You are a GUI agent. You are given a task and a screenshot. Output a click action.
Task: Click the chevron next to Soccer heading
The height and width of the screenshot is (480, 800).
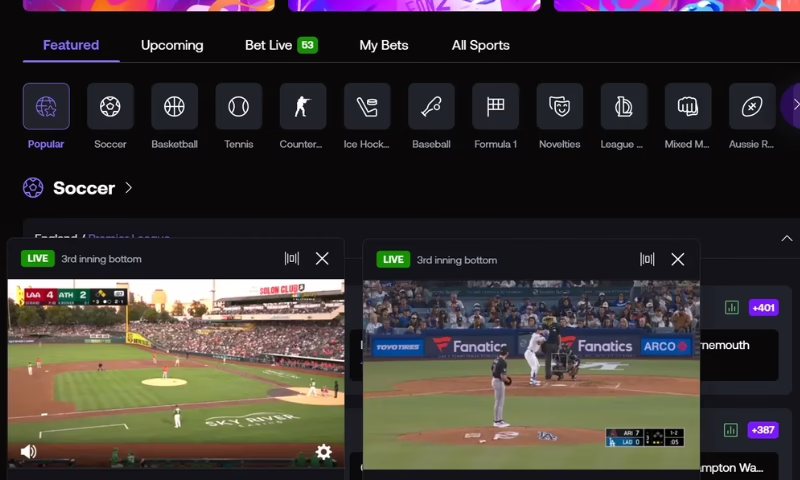click(x=129, y=188)
